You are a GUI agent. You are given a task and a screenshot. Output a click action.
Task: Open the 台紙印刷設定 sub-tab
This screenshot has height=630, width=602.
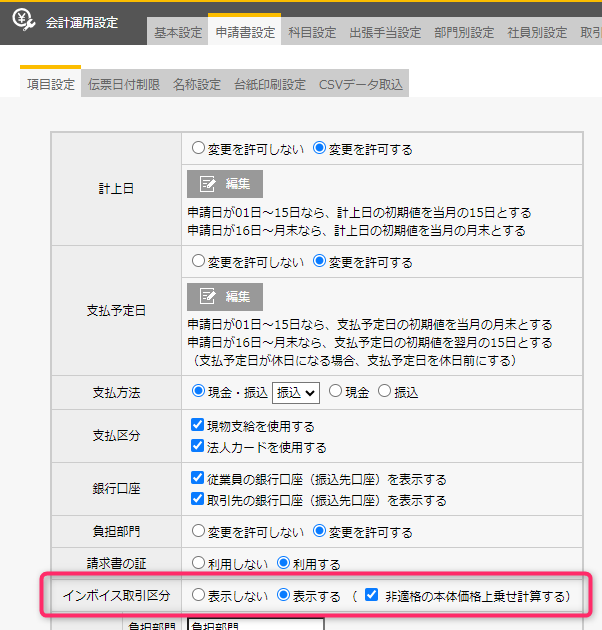(269, 84)
